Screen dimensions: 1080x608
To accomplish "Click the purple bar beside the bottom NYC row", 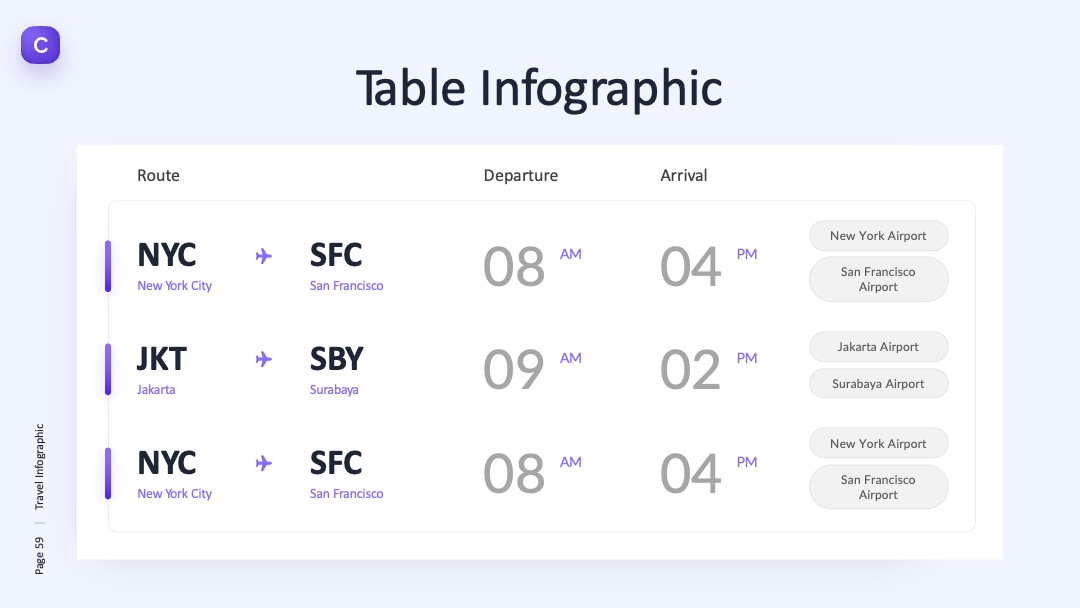I will click(x=107, y=474).
